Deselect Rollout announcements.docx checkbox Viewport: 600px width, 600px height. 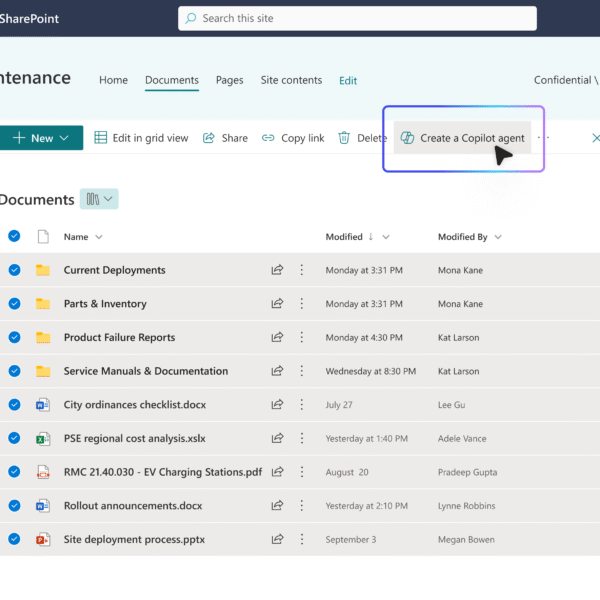14,505
